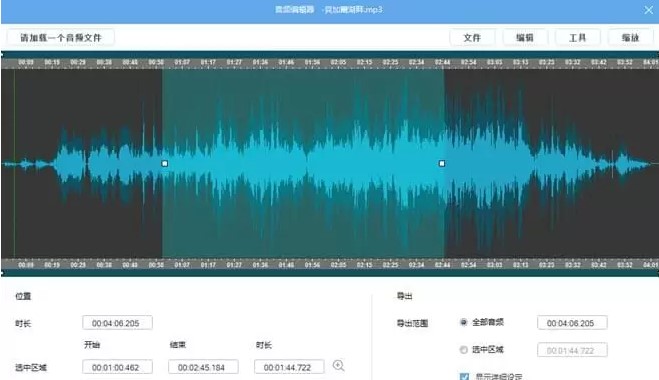Open the 缩放 zoom menu

click(x=630, y=37)
